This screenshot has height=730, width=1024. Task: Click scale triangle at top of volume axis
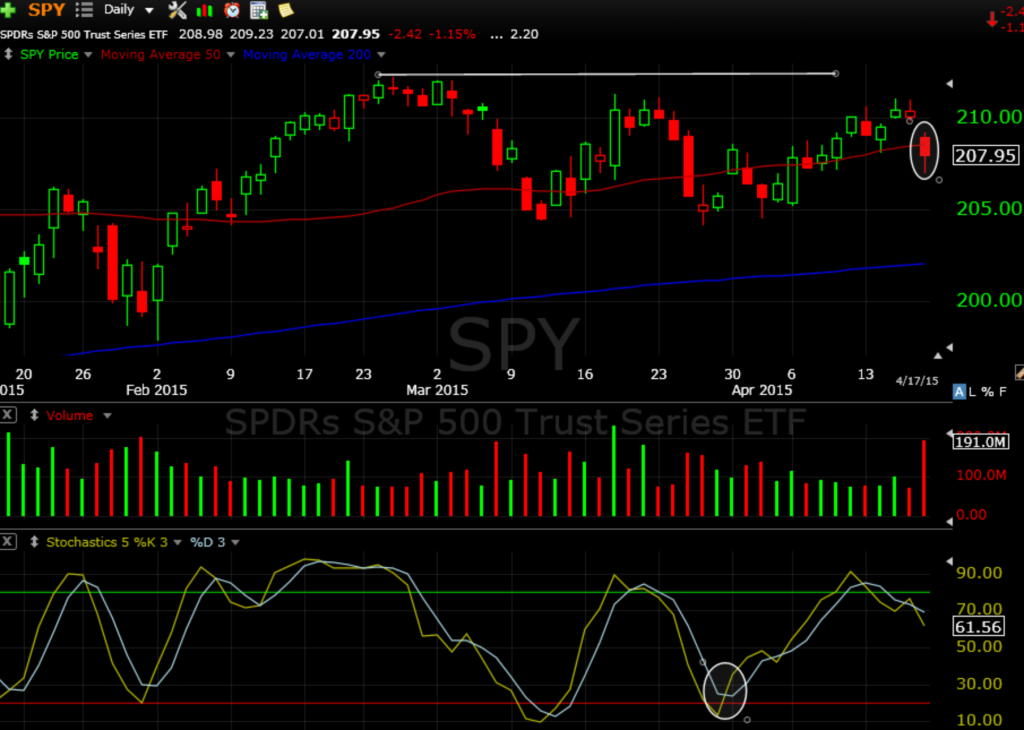click(x=950, y=434)
